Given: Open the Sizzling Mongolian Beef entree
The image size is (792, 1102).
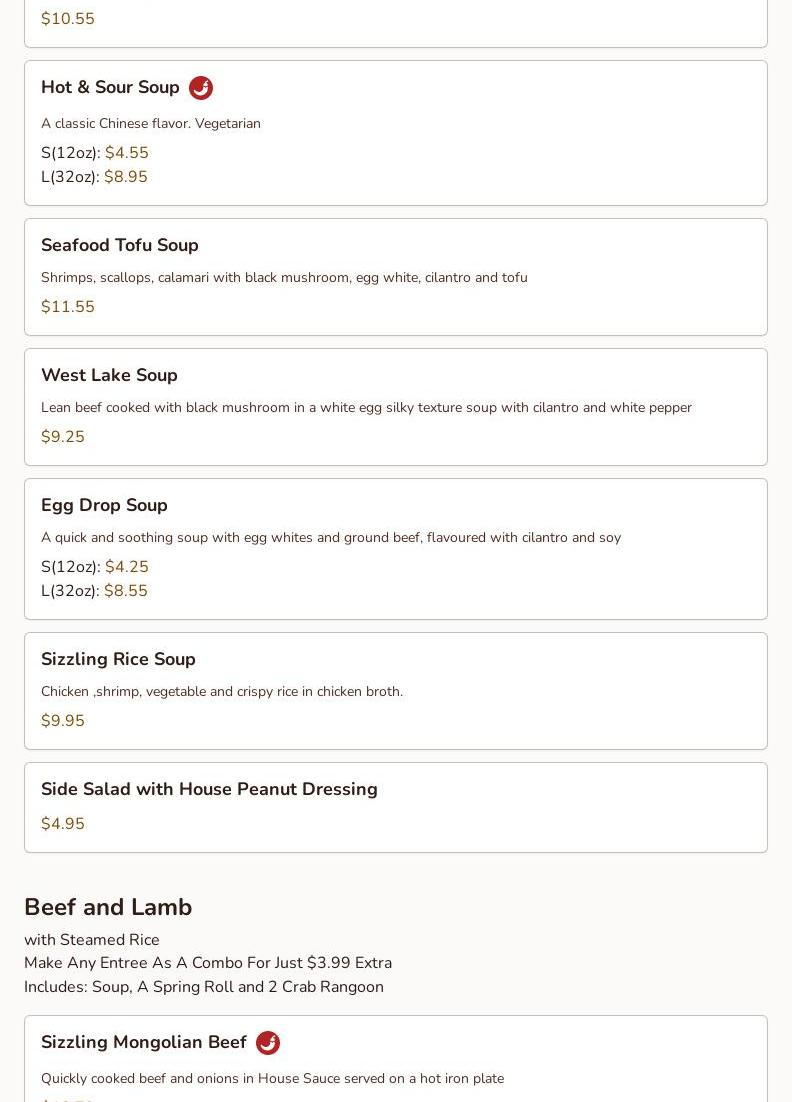Looking at the screenshot, I should tap(144, 1042).
